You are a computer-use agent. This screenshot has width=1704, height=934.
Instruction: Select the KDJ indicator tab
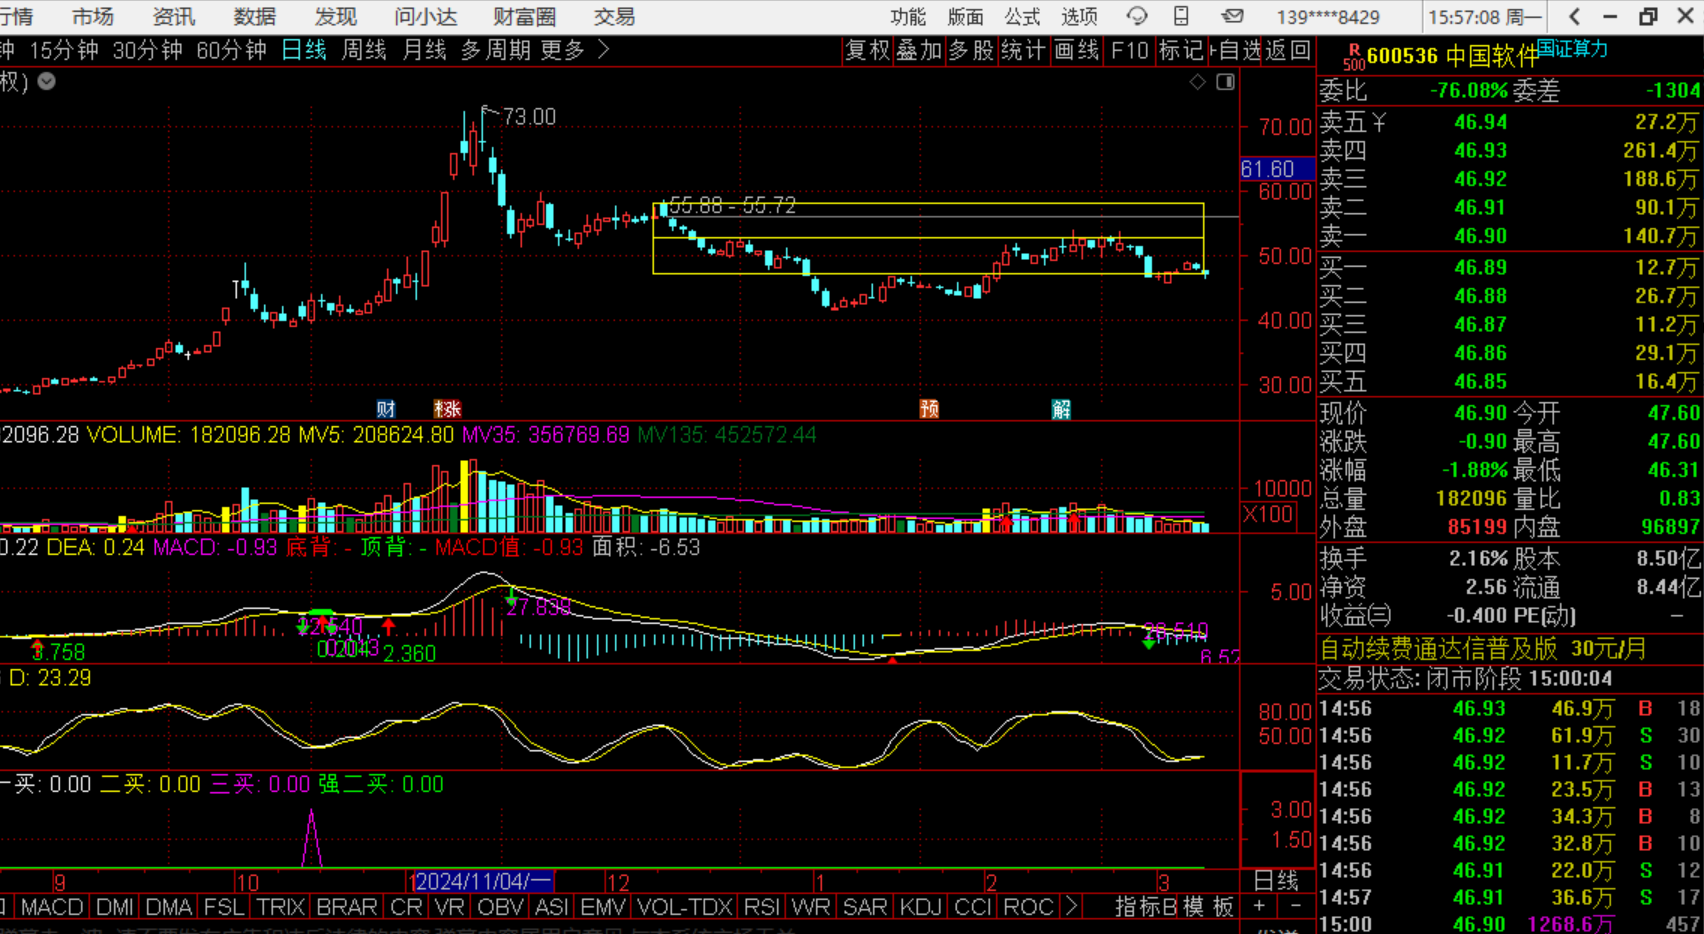(920, 906)
